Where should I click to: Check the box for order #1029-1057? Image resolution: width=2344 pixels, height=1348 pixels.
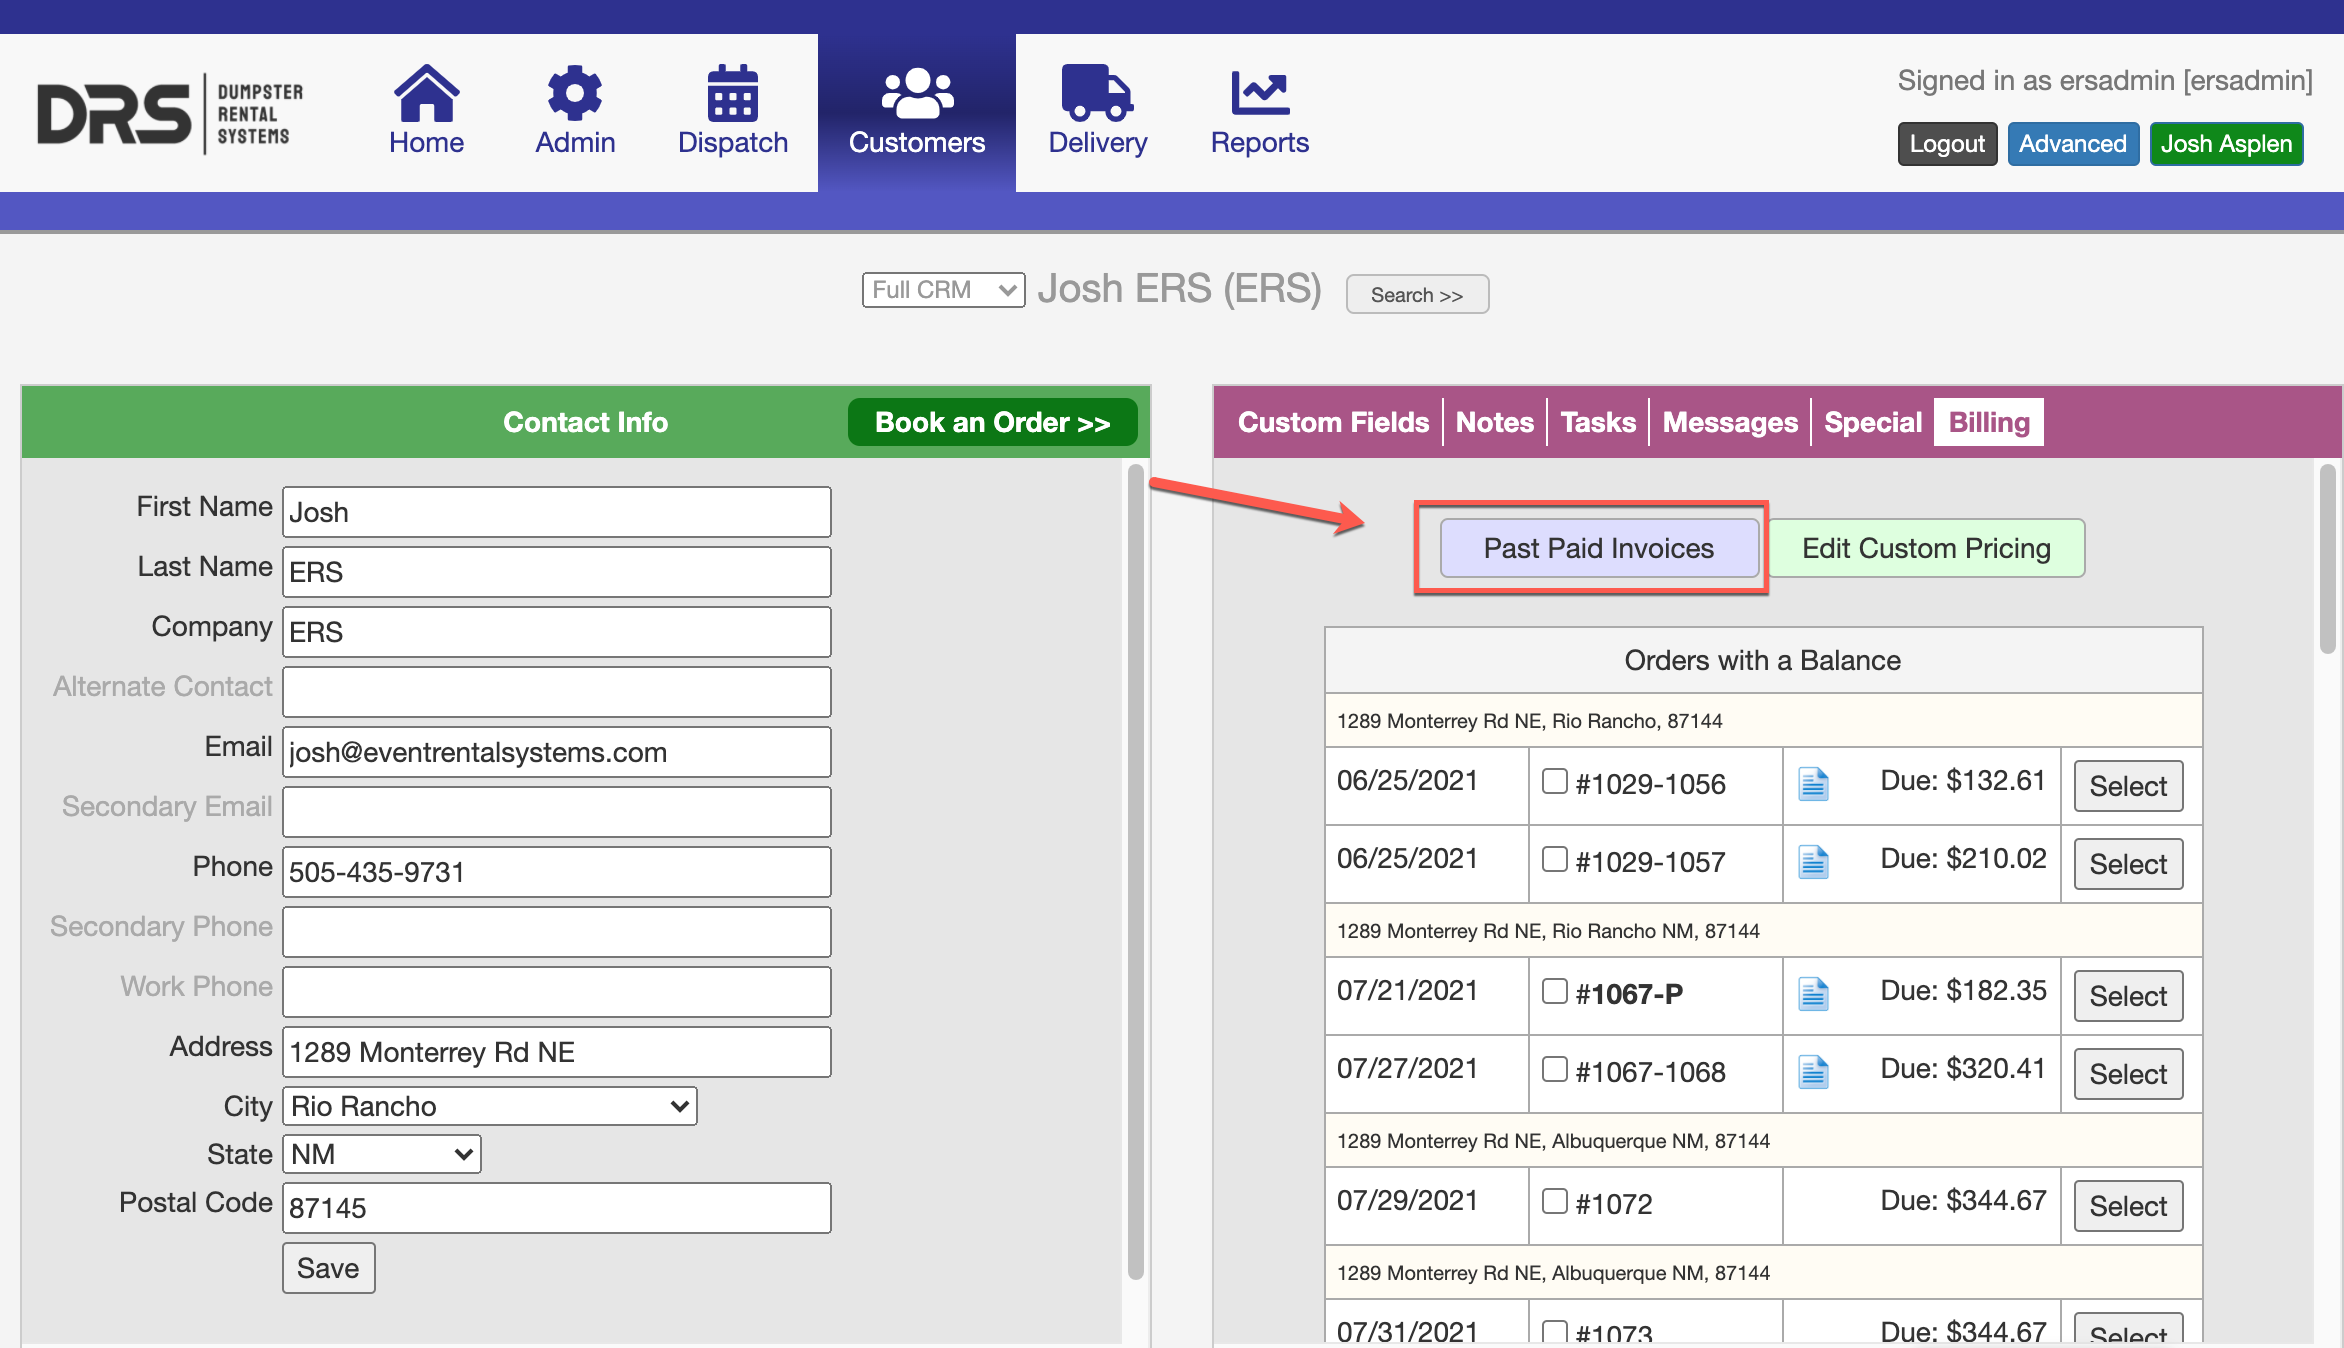(1554, 859)
